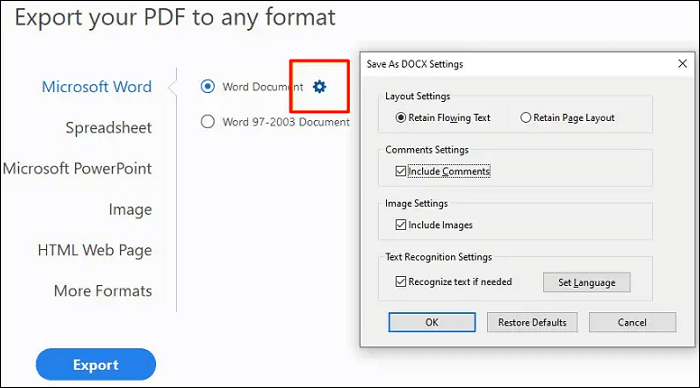Click the blue Export button
The image size is (700, 388).
[96, 364]
